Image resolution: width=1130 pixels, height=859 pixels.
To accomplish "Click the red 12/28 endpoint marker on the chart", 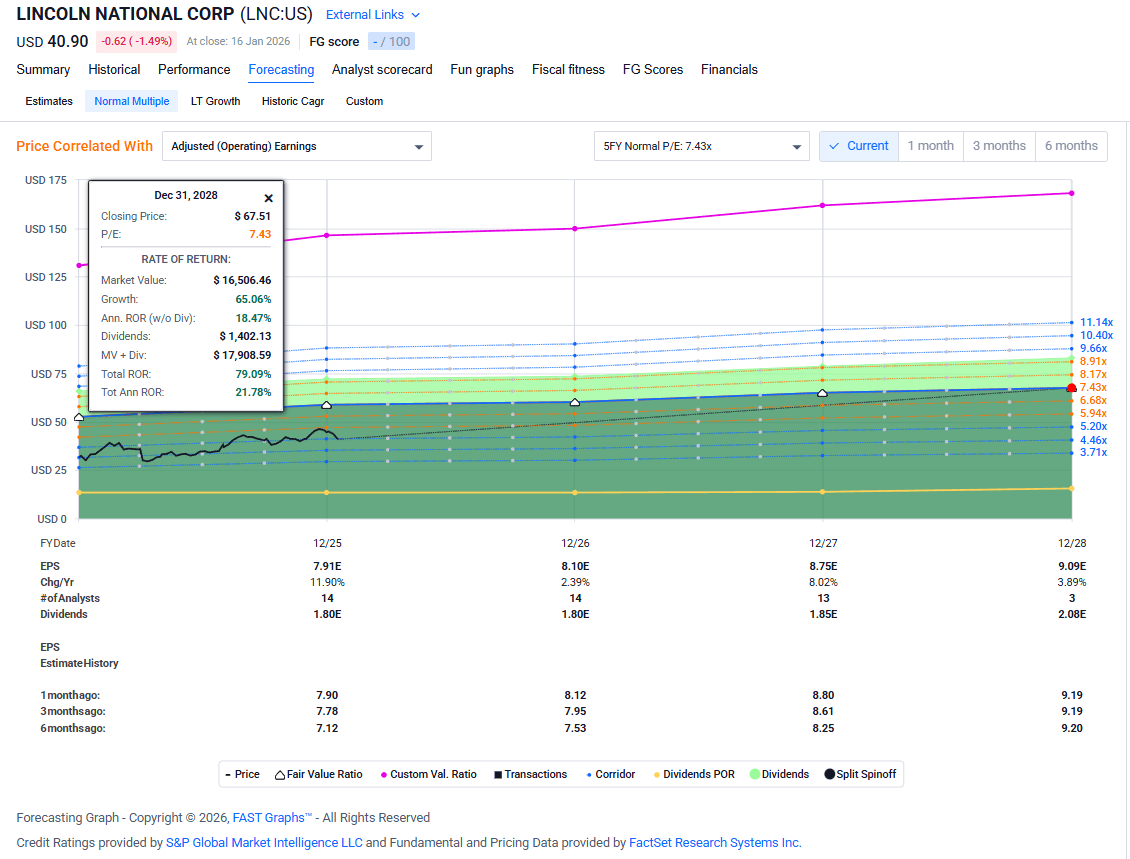I will [x=1071, y=388].
